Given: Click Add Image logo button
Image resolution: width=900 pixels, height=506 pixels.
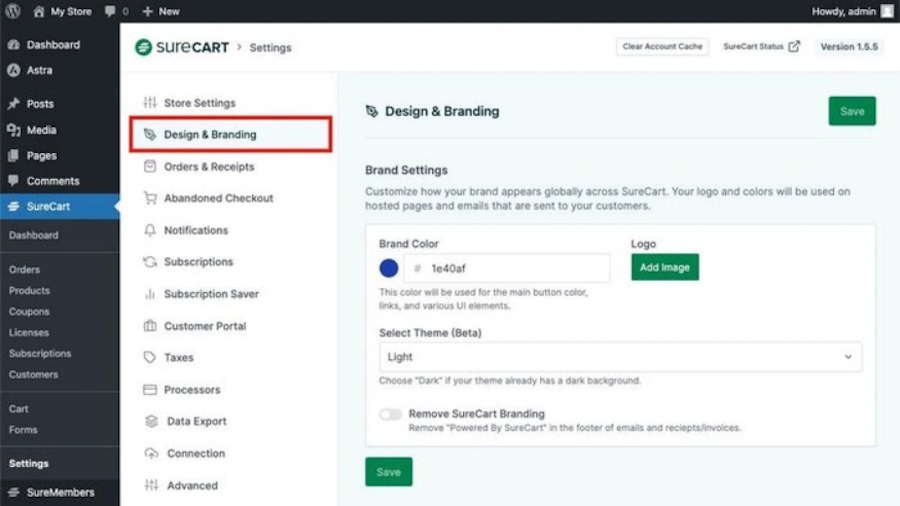Looking at the screenshot, I should pos(665,267).
